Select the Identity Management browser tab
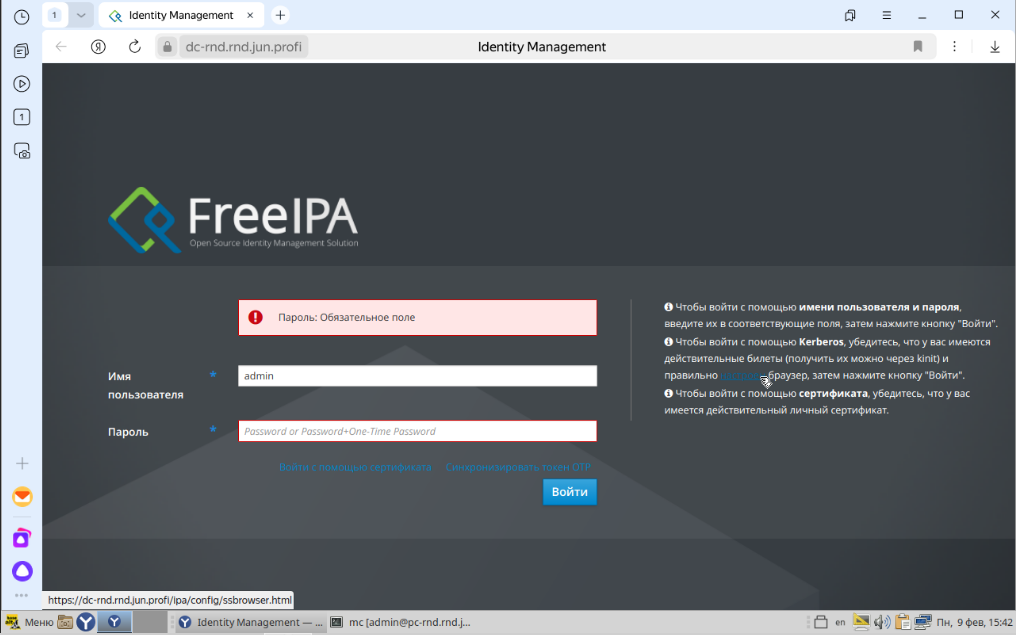Image resolution: width=1016 pixels, height=635 pixels. tap(180, 15)
